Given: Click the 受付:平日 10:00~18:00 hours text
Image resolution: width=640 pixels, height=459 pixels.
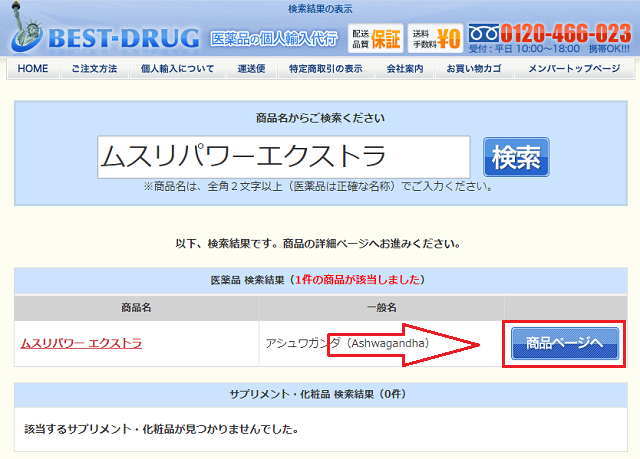Looking at the screenshot, I should click(x=524, y=49).
